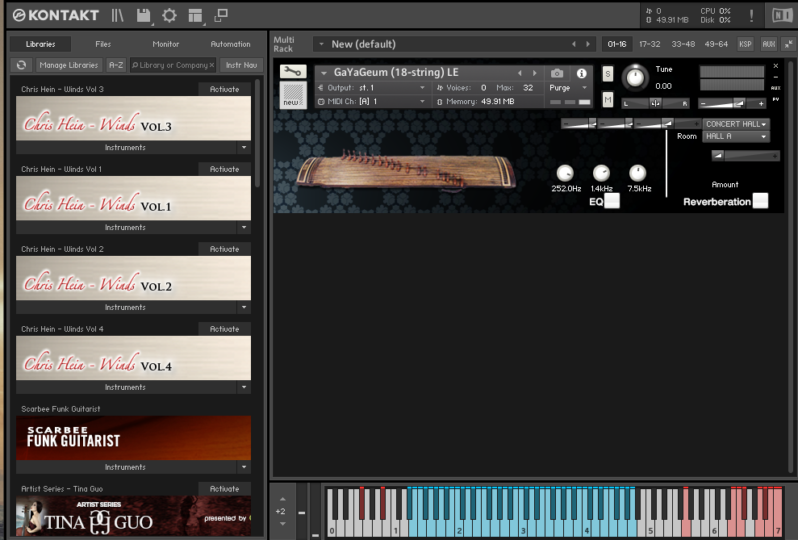Open the library browser icon in header

(x=118, y=15)
